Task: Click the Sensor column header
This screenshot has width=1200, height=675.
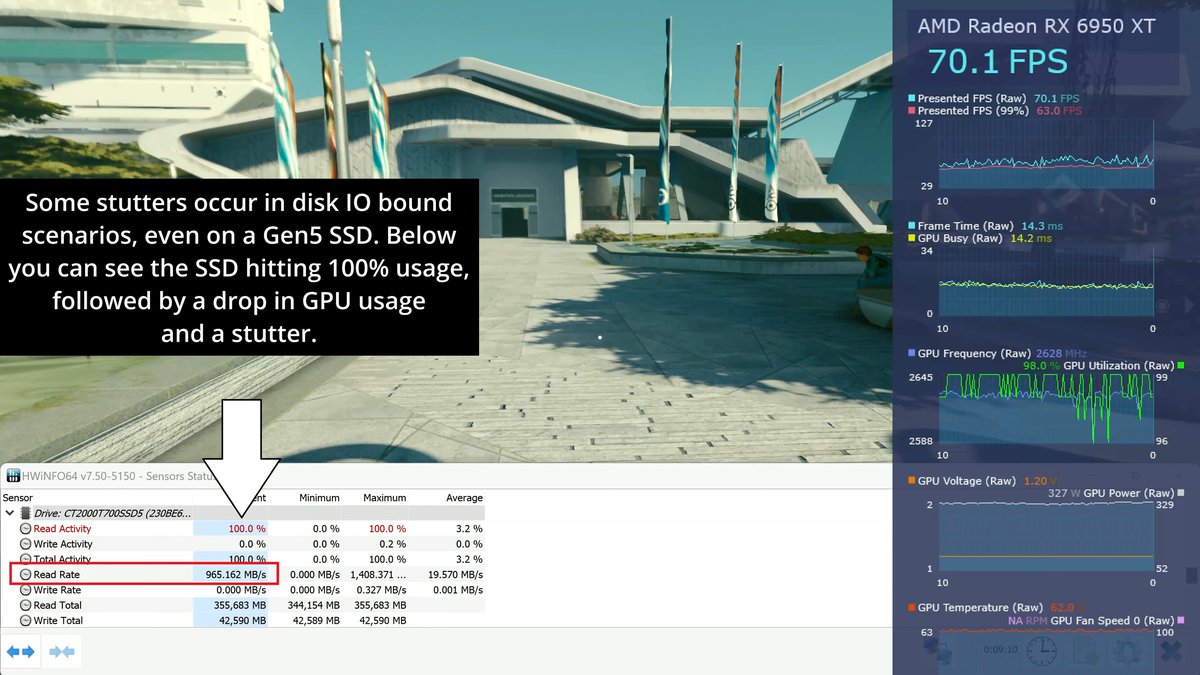Action: pyautogui.click(x=18, y=497)
